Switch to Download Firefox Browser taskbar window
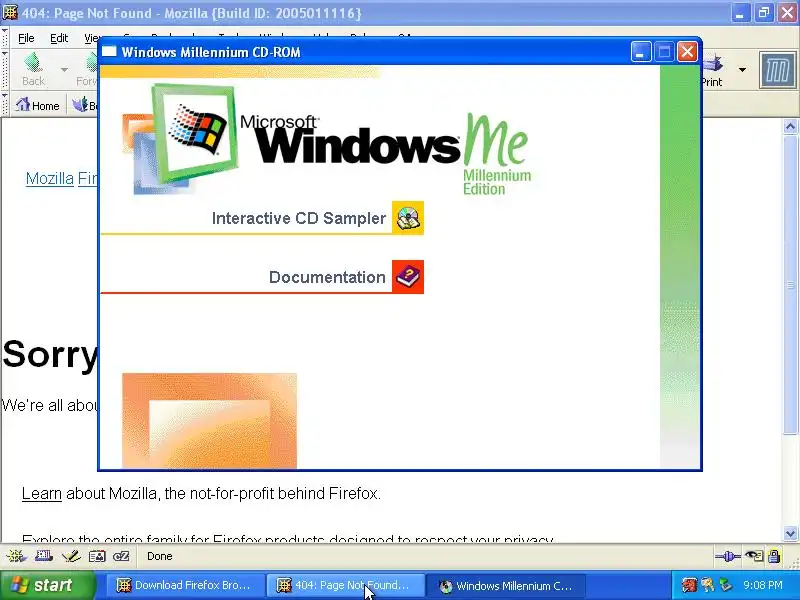800x600 pixels. (x=185, y=586)
